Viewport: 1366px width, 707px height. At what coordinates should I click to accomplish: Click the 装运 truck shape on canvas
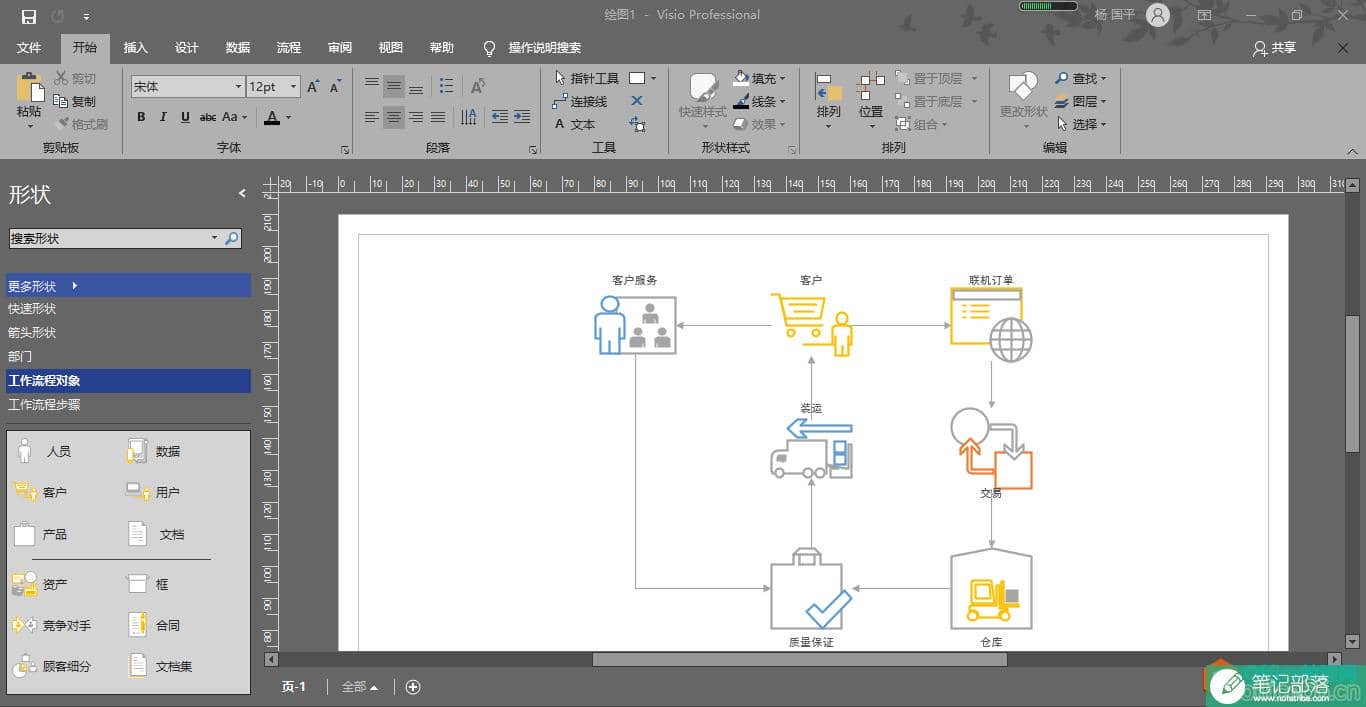(812, 447)
